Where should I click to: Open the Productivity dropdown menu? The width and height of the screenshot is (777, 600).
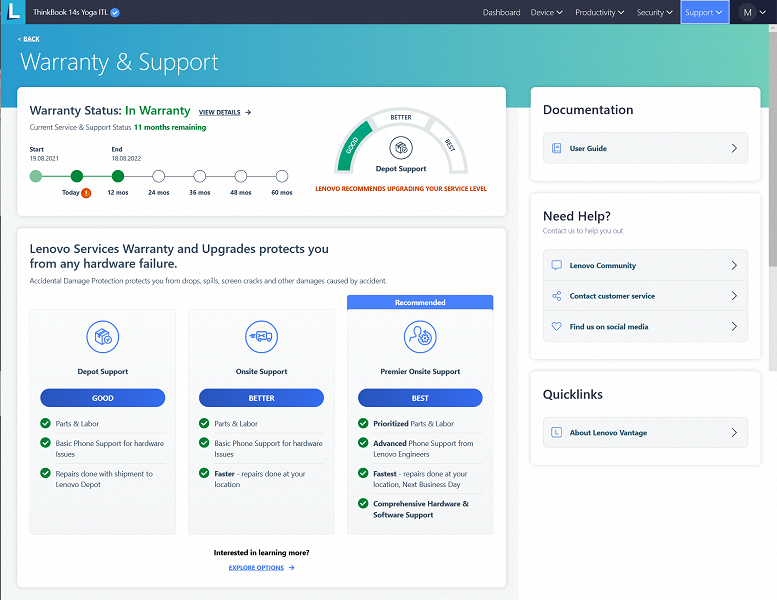[599, 12]
